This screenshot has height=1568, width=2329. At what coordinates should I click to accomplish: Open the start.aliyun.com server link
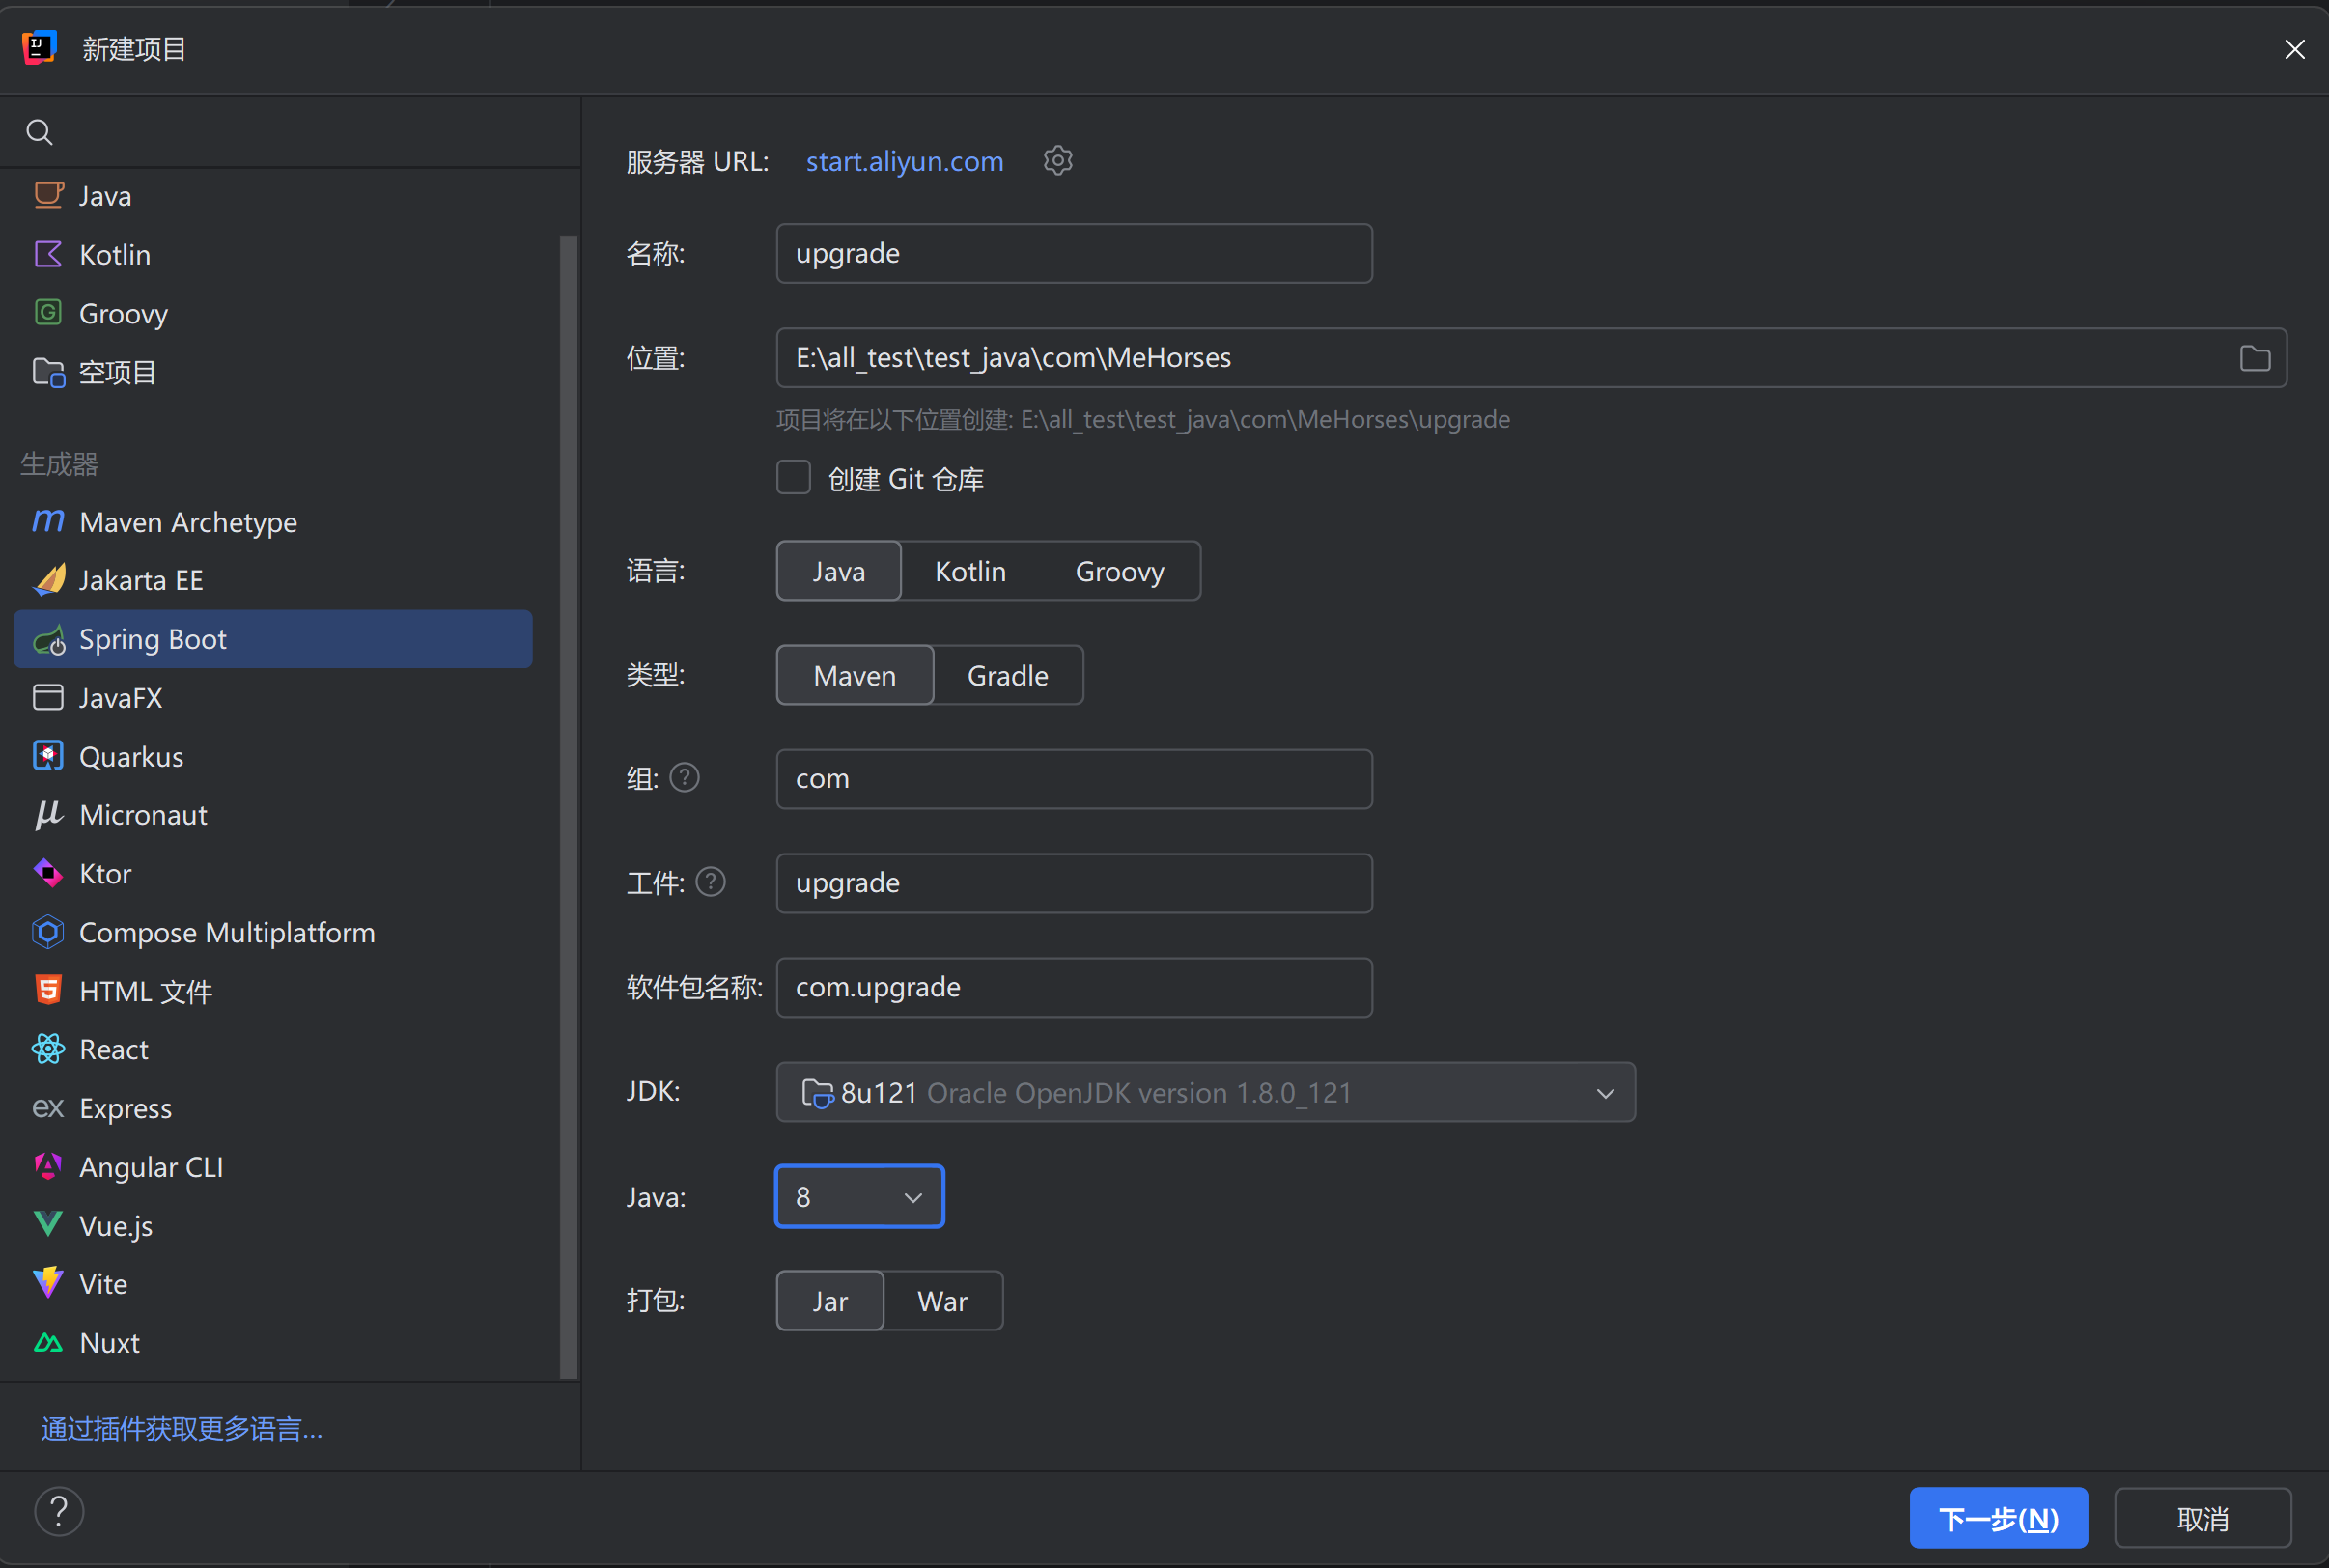coord(904,161)
